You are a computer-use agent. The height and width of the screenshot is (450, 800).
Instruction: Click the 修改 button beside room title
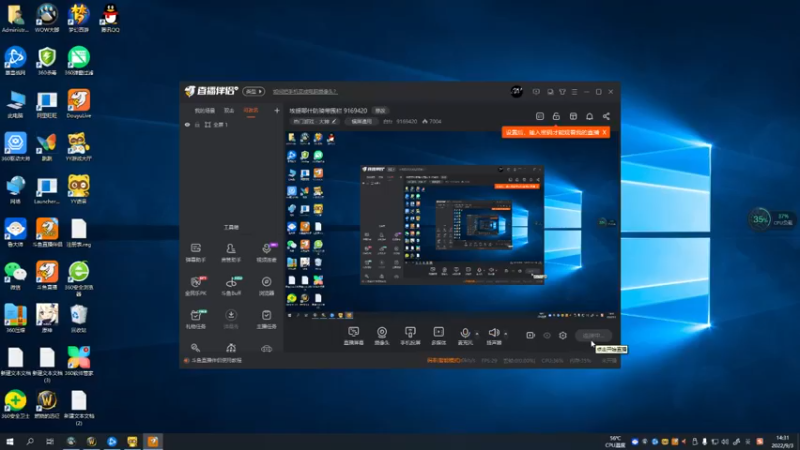380,110
